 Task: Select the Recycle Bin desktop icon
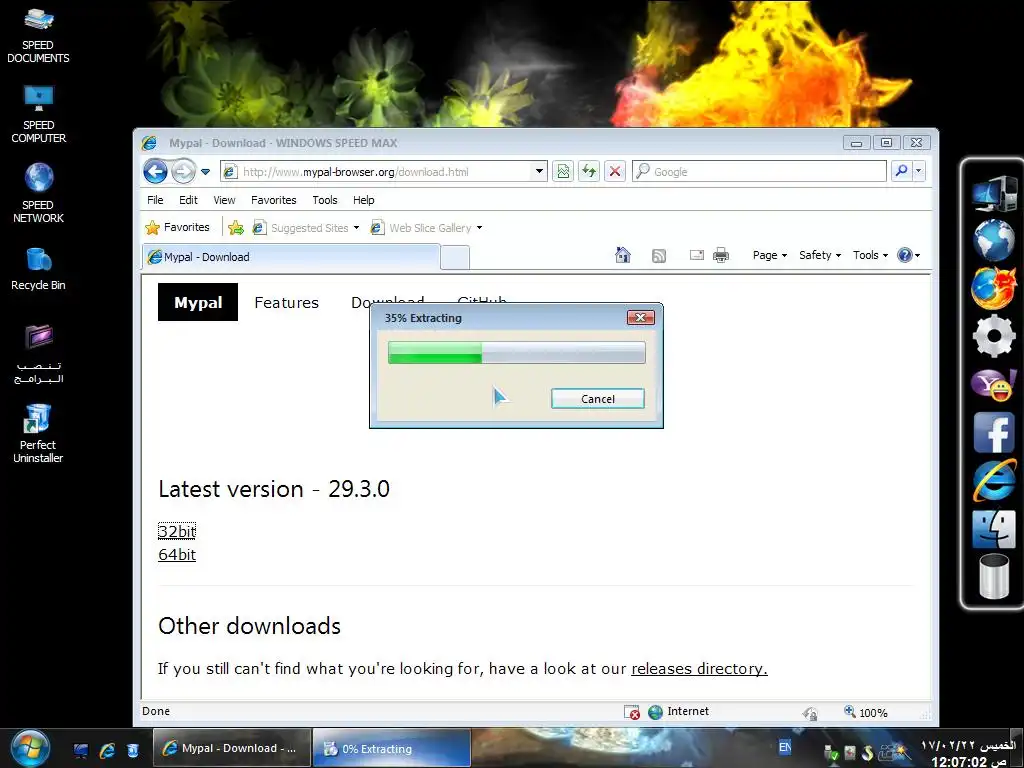point(38,269)
